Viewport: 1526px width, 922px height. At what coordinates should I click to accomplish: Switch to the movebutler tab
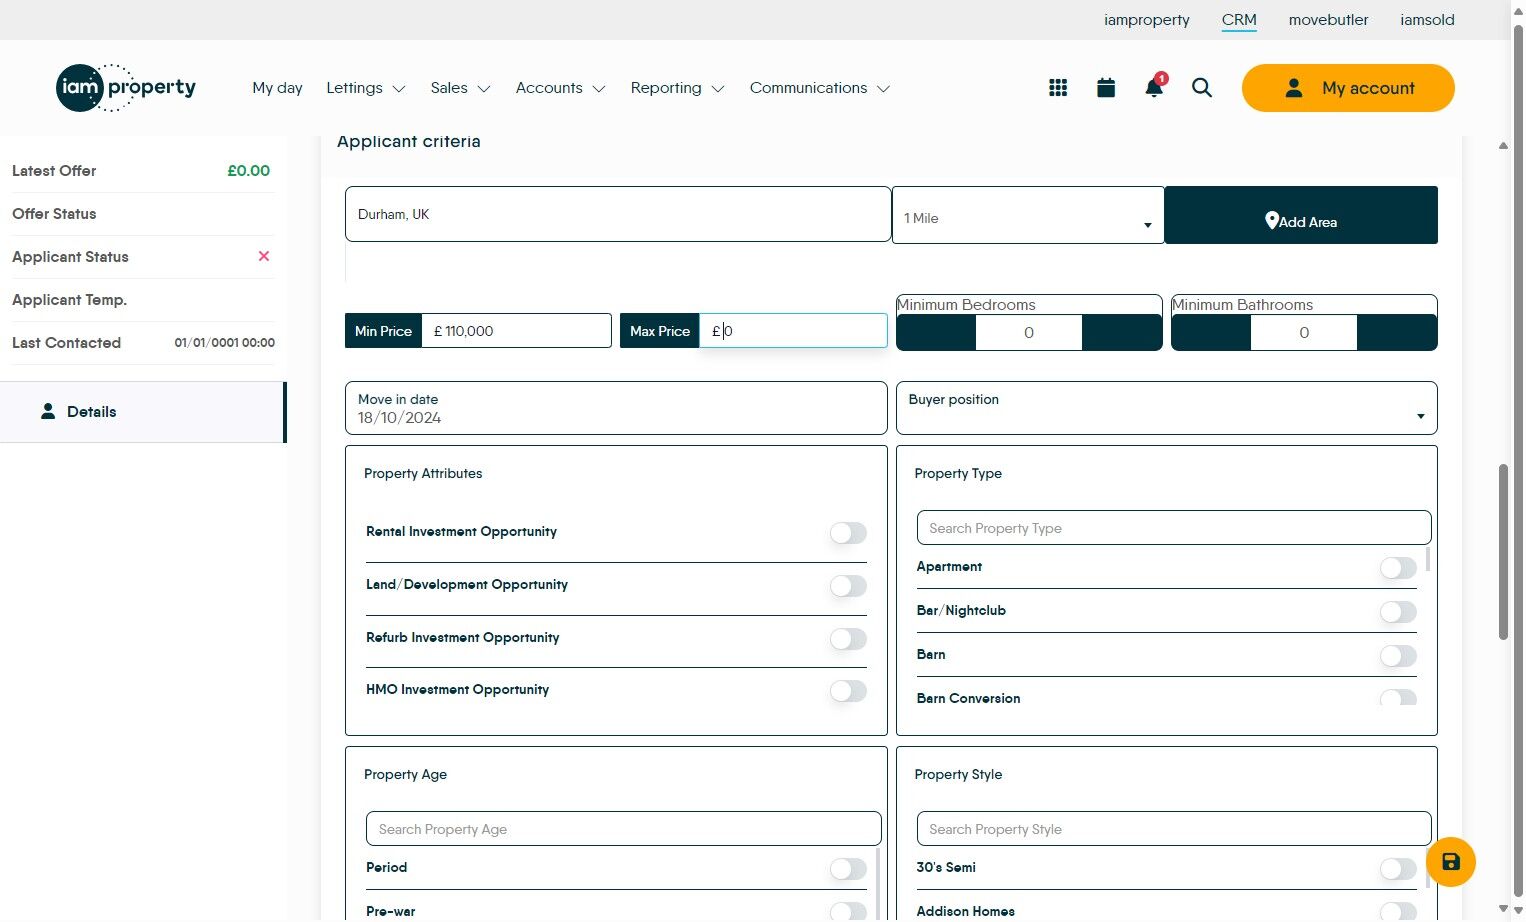tap(1328, 20)
